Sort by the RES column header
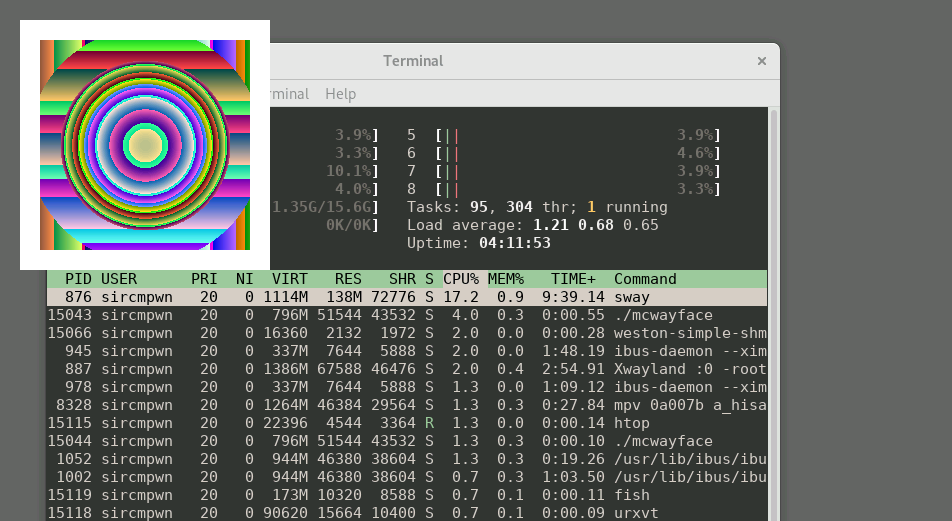 (x=348, y=279)
